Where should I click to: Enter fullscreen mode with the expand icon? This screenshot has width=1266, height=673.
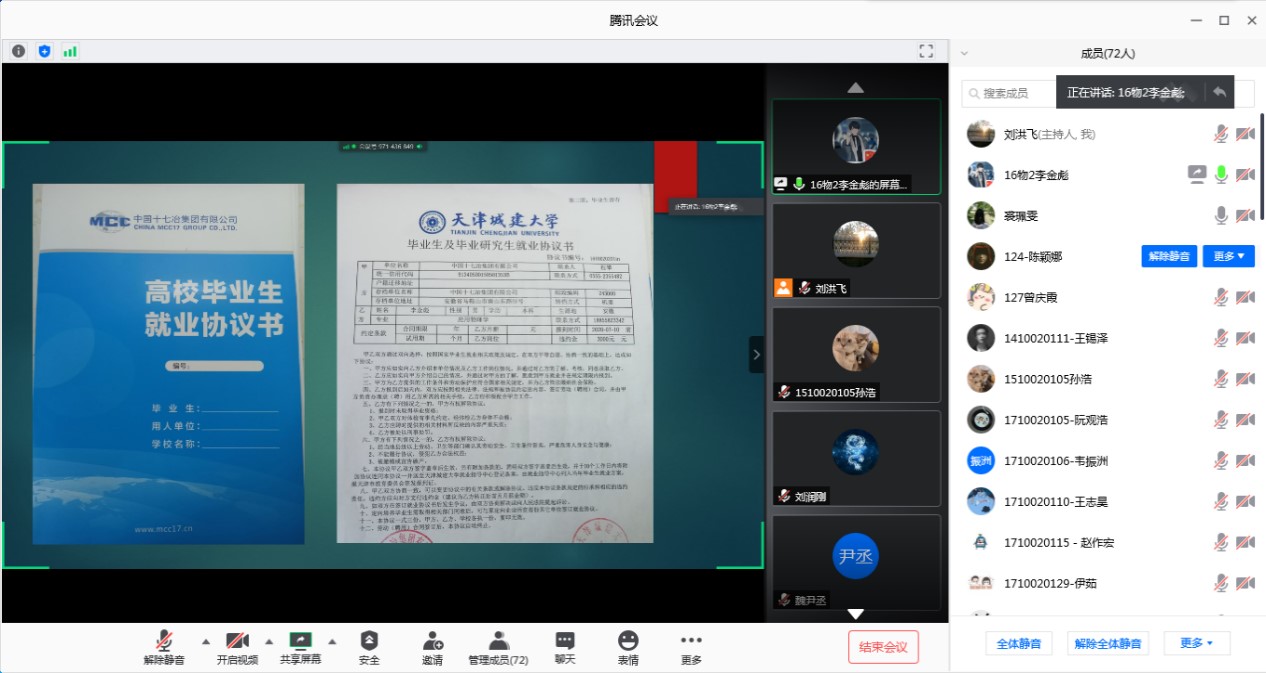926,51
